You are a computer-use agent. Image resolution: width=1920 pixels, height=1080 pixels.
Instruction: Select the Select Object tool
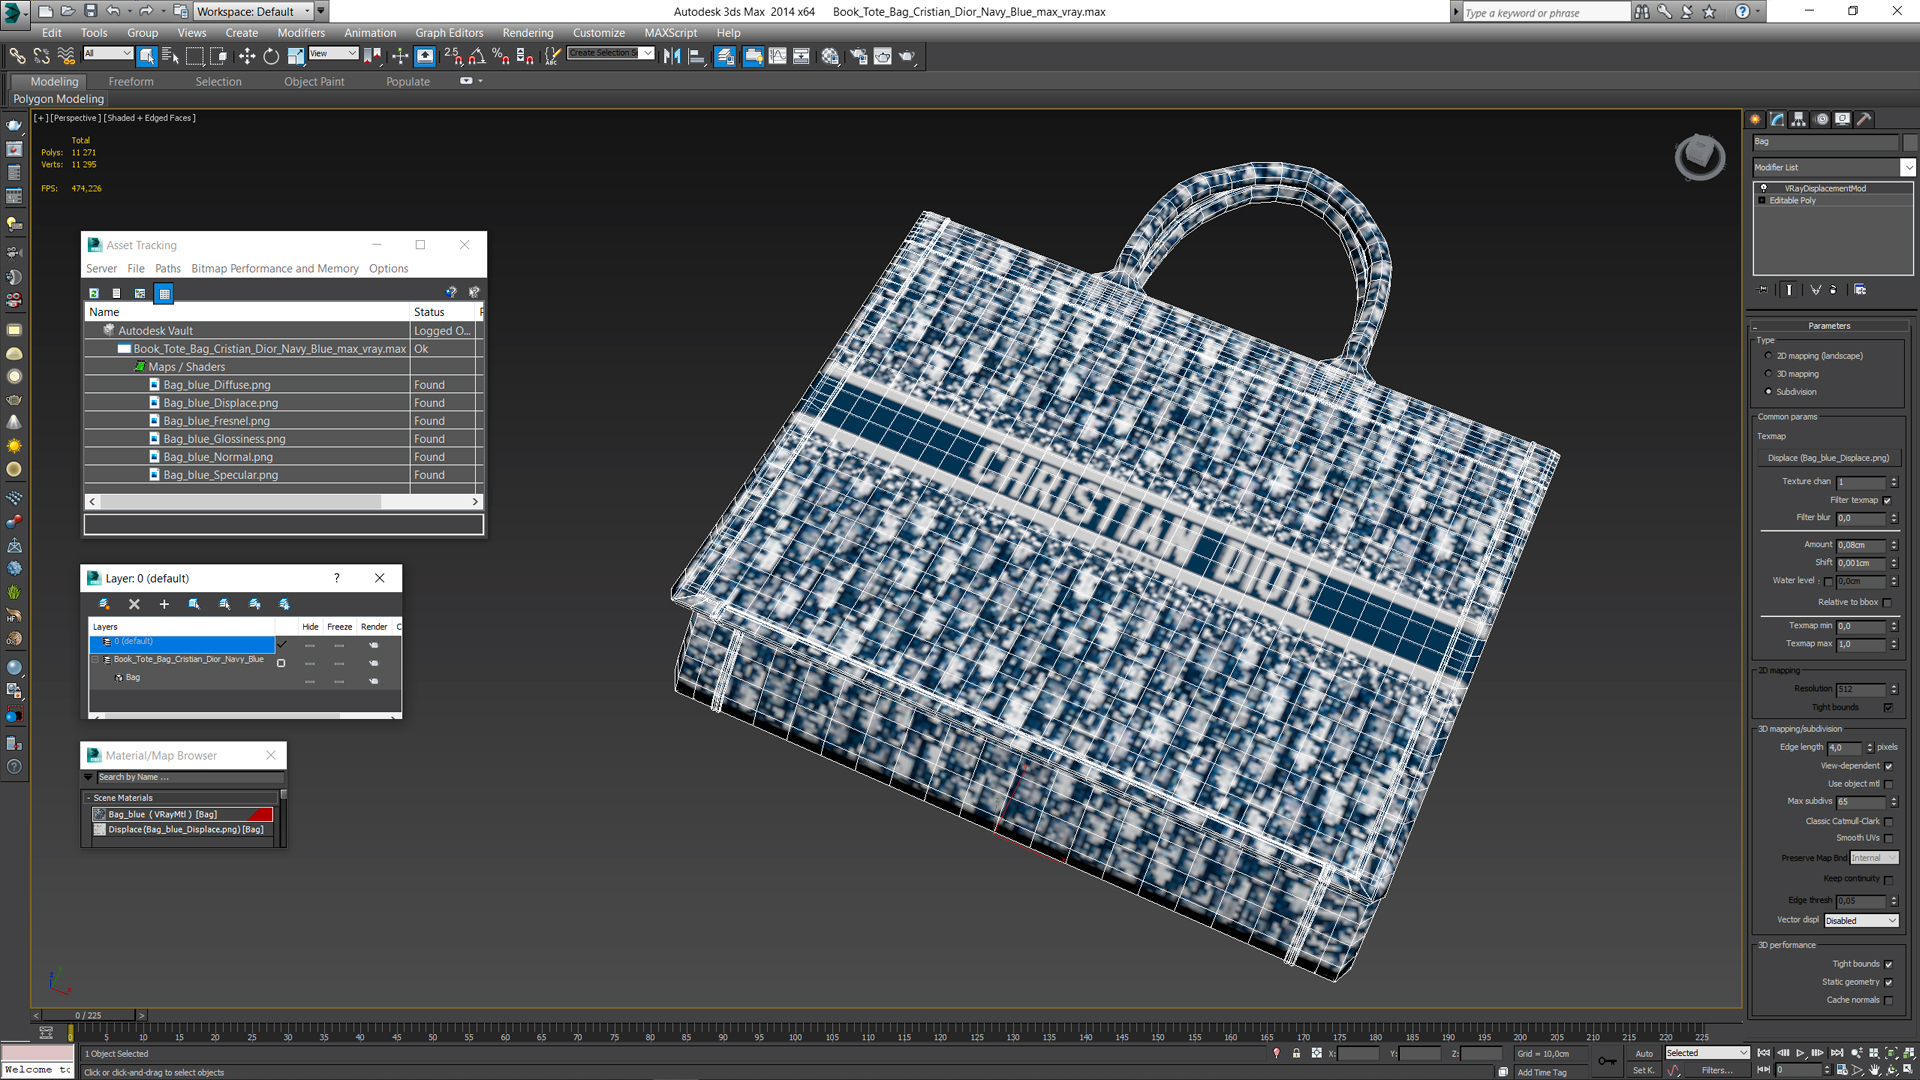coord(147,56)
